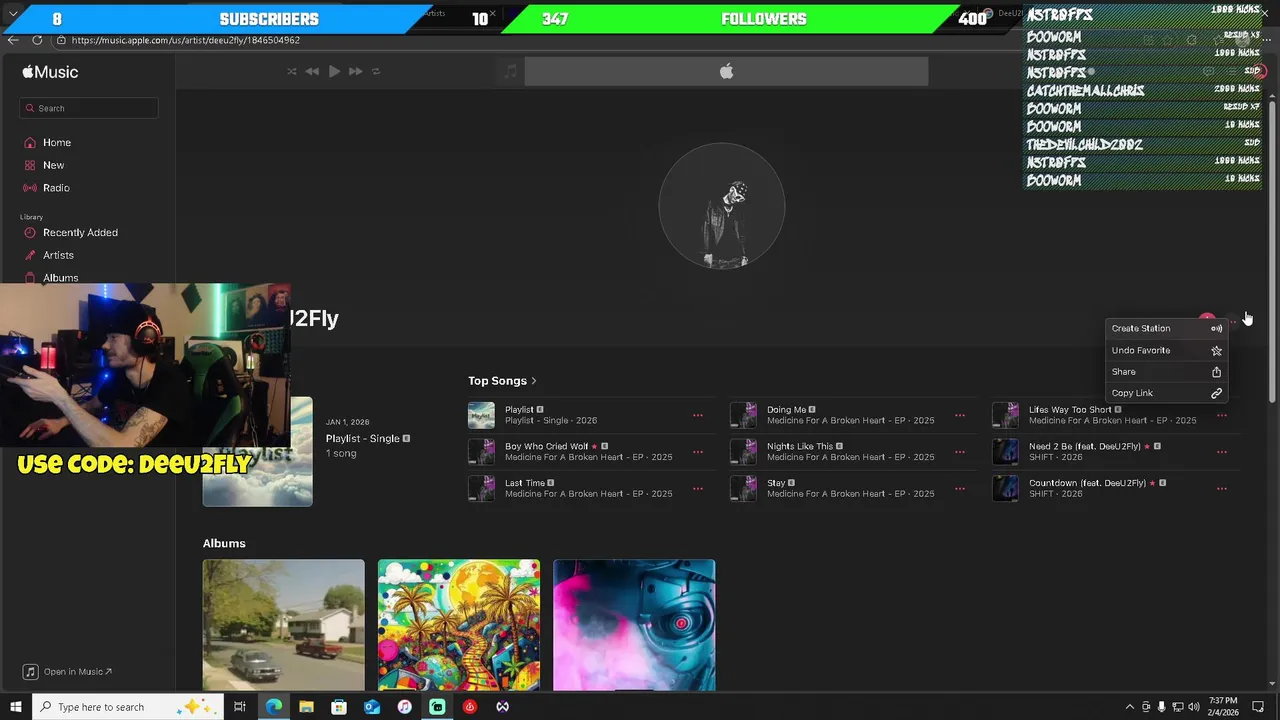Image resolution: width=1280 pixels, height=720 pixels.
Task: Click the system tray volume icon
Action: pos(1194,707)
